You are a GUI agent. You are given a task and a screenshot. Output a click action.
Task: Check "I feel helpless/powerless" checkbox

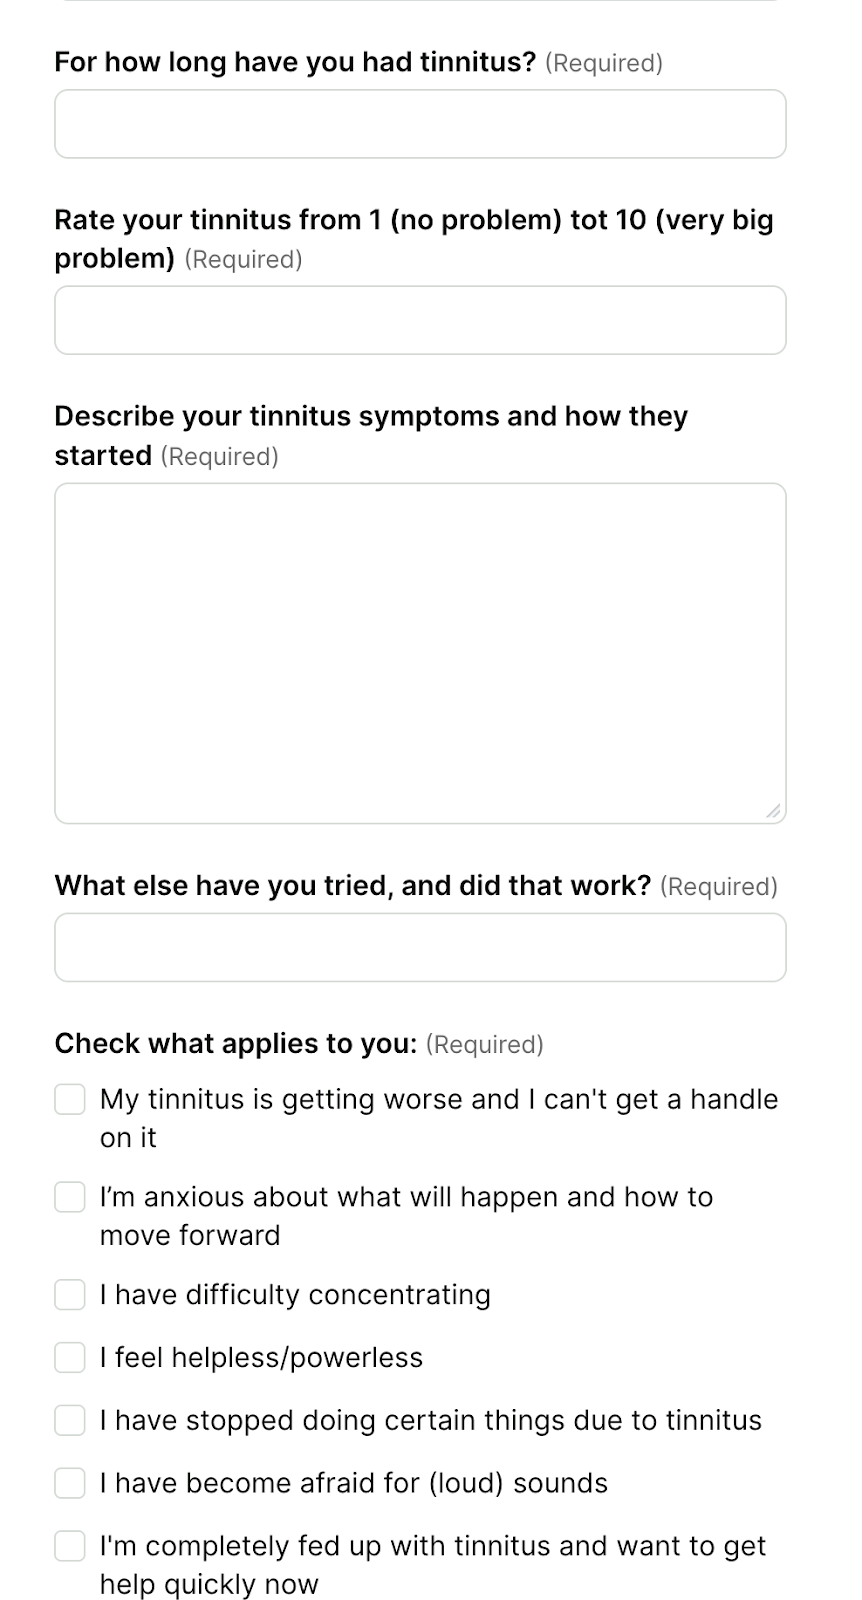coord(69,1357)
